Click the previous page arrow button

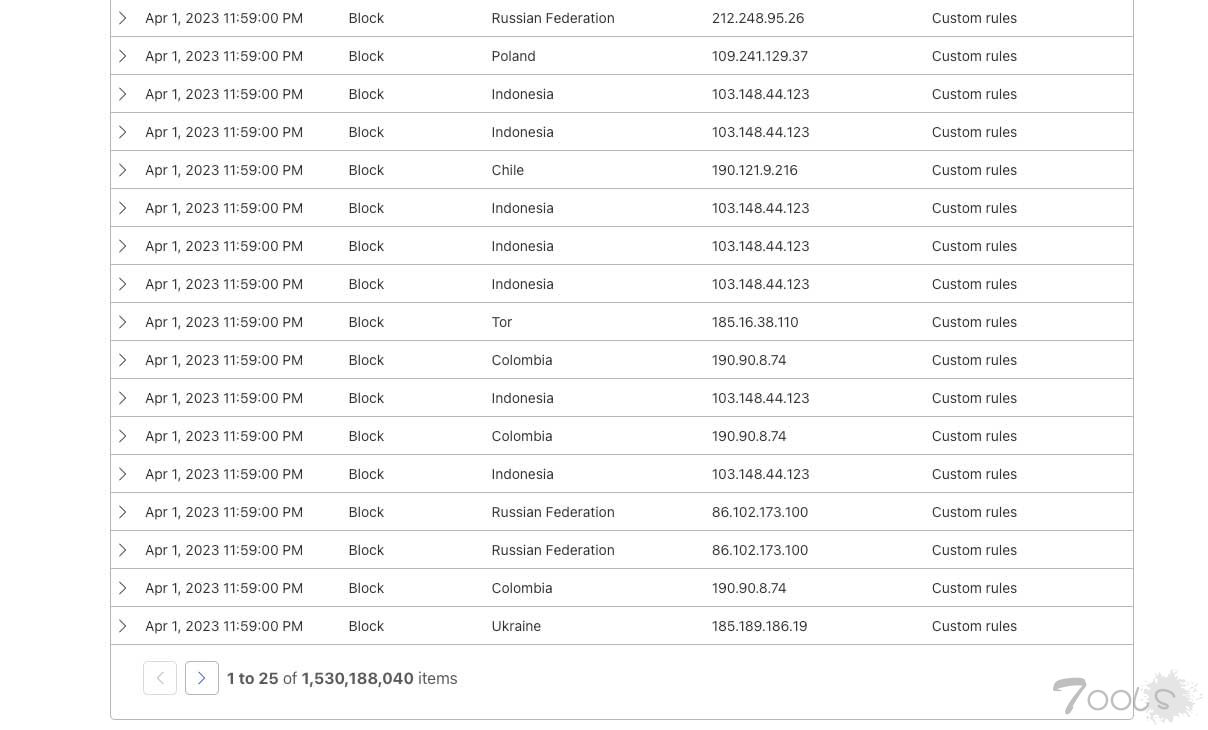160,678
